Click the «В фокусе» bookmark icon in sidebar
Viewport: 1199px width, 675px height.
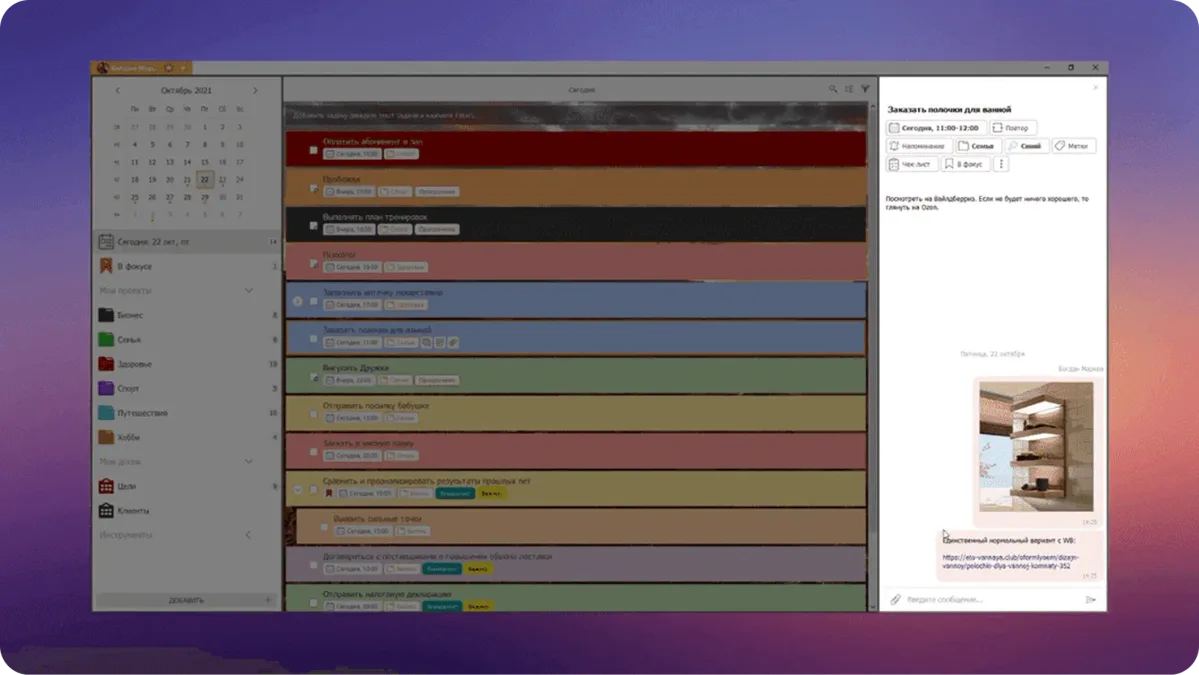[106, 266]
